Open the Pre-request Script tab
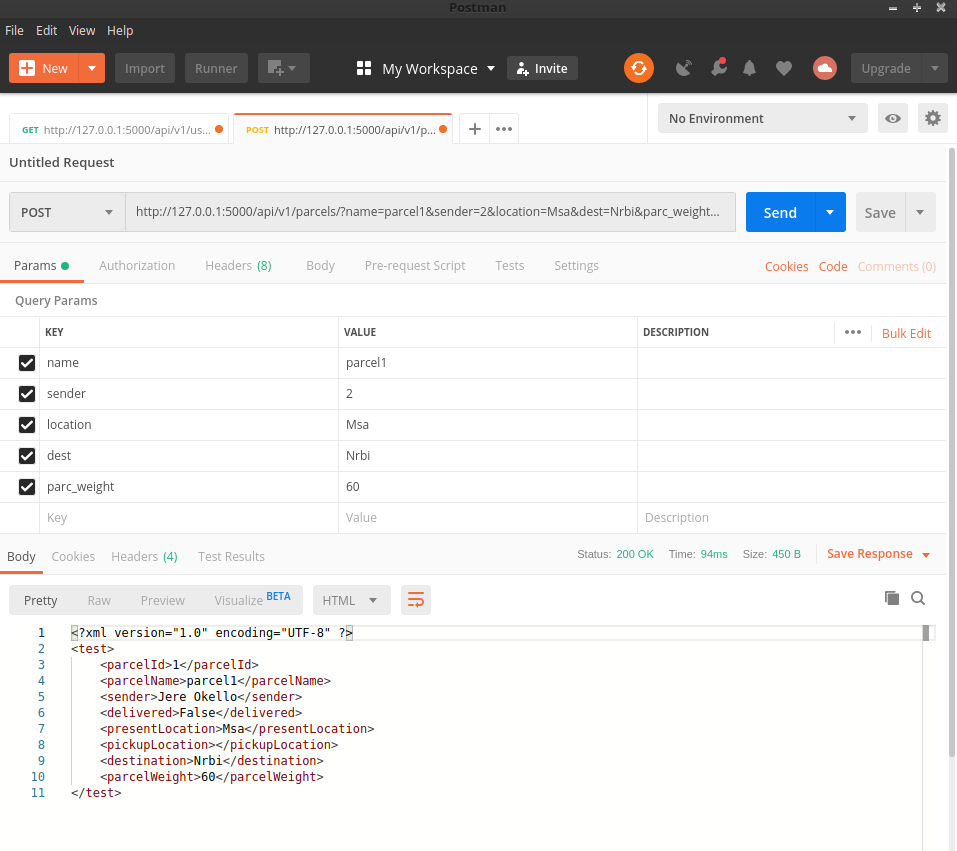The height and width of the screenshot is (851, 957). [415, 266]
